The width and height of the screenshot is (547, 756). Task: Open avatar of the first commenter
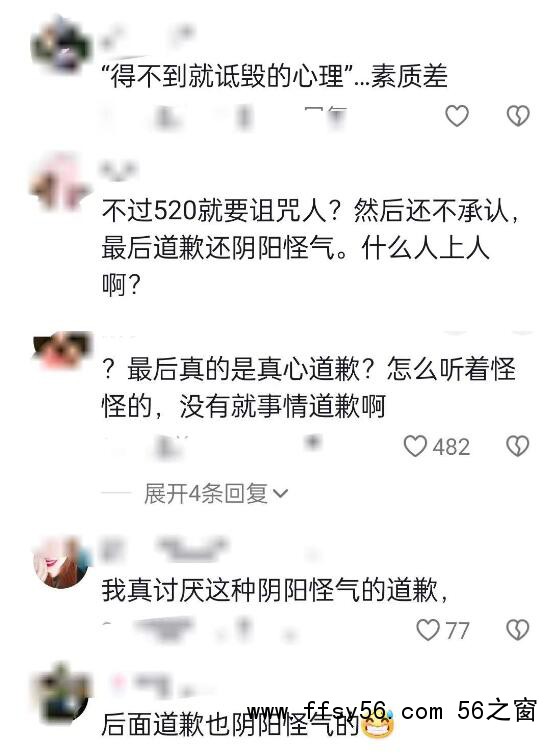[x=61, y=44]
